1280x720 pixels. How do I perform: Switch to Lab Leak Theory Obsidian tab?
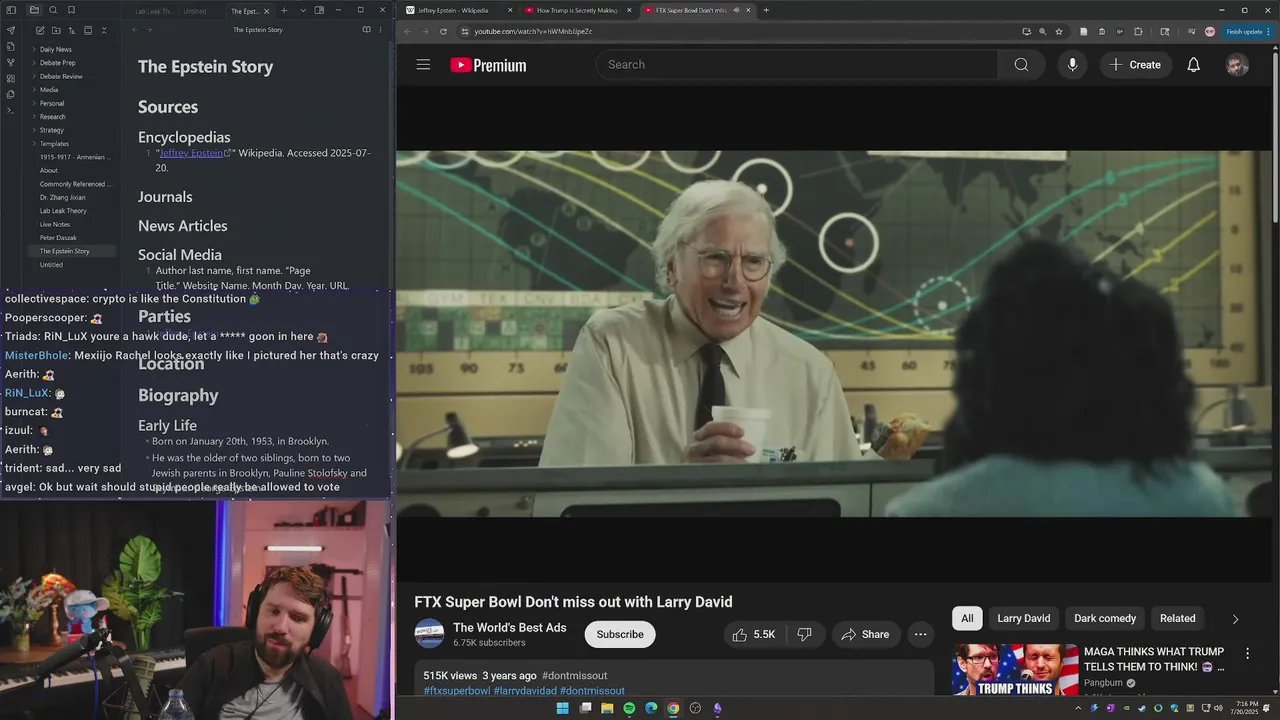[x=154, y=11]
